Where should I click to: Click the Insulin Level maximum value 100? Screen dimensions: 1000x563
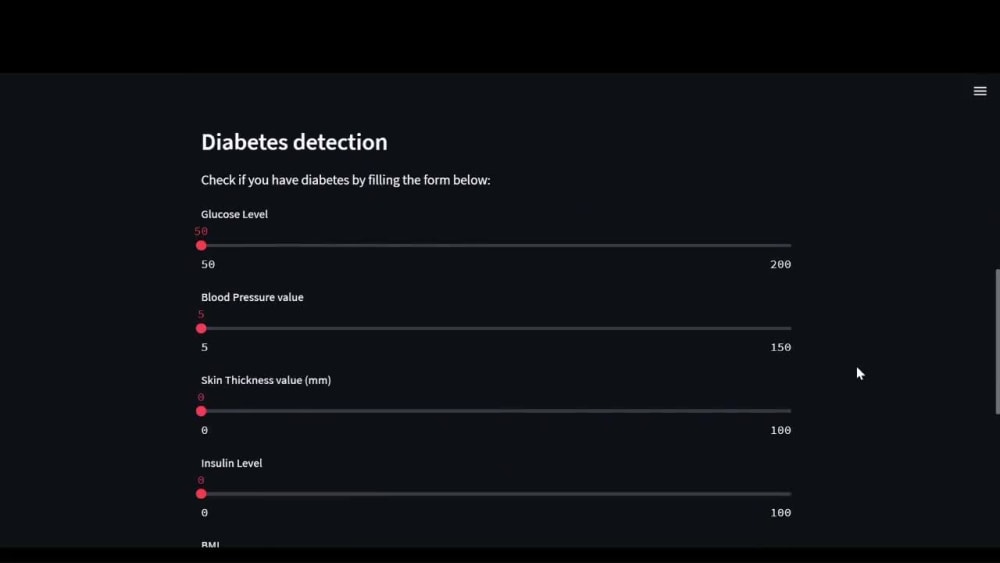[x=781, y=513]
